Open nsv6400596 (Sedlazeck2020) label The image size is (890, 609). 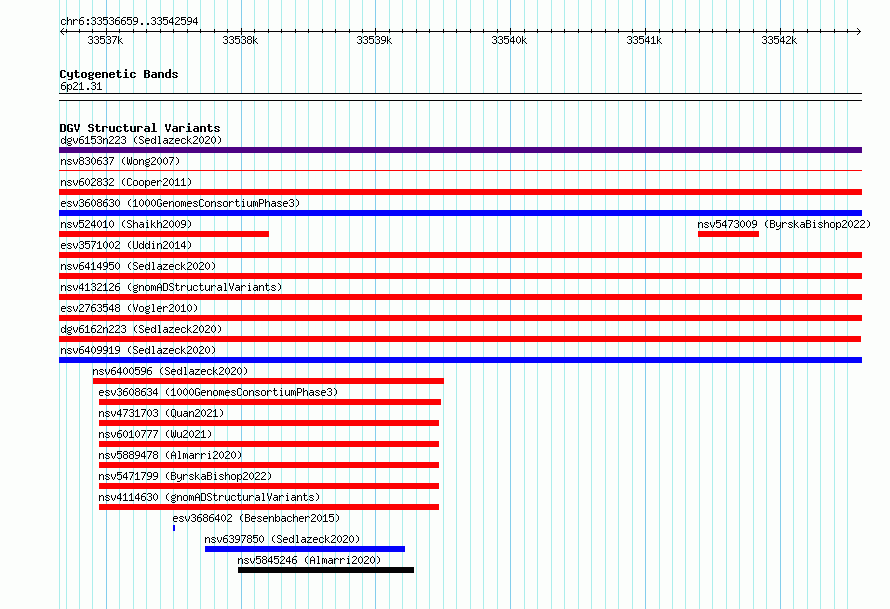point(170,371)
